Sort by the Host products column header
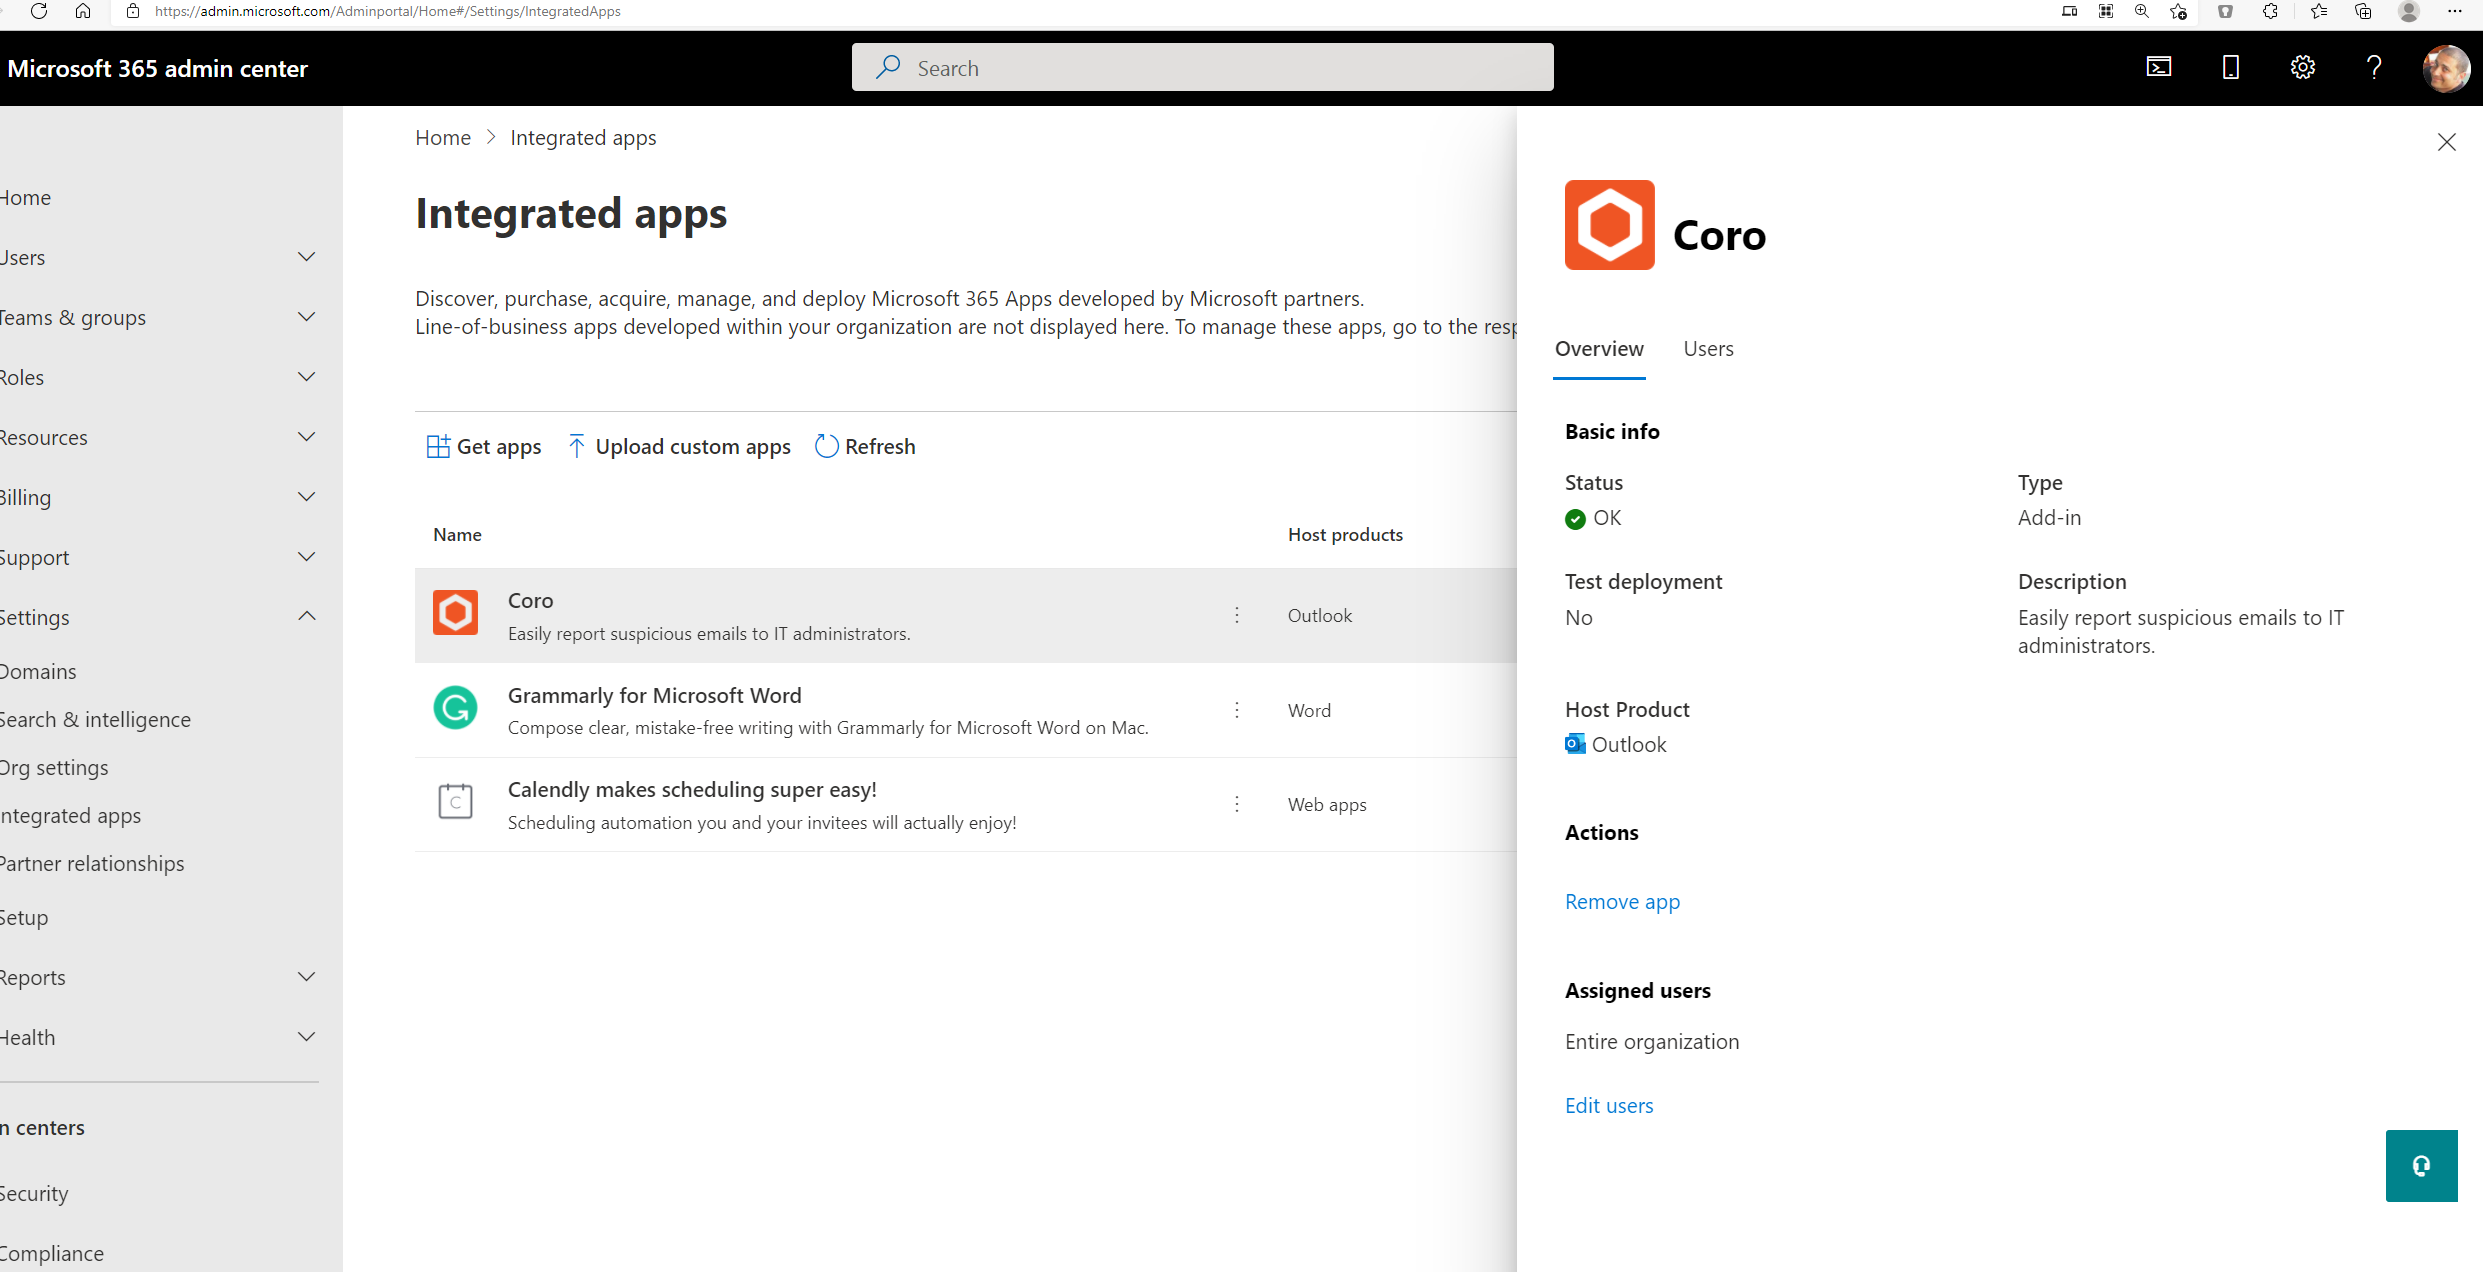 1345,535
